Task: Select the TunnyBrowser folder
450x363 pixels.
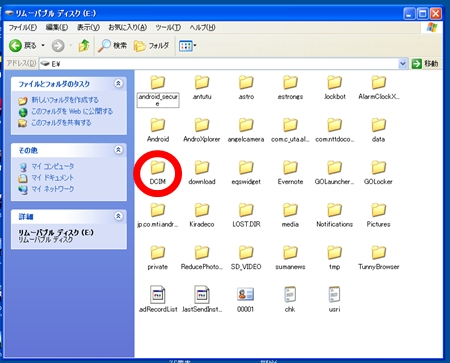Action: [x=379, y=258]
